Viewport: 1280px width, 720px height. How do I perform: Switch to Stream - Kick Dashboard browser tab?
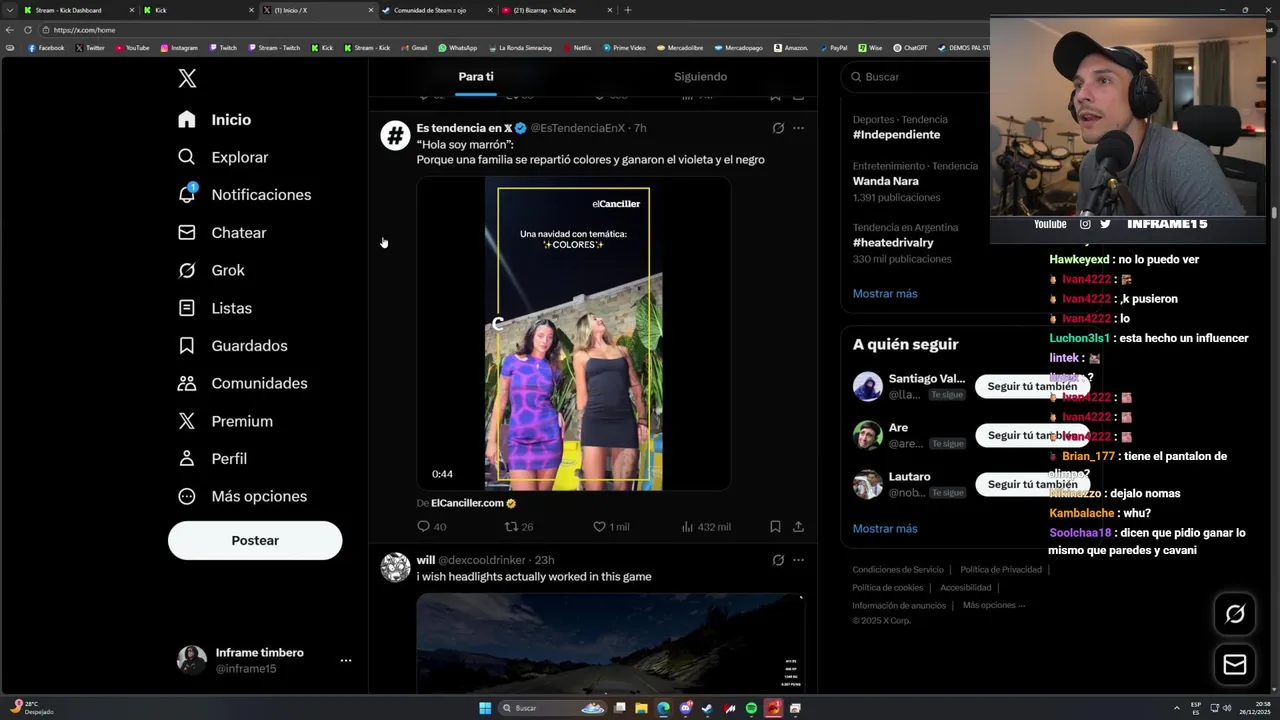(x=78, y=10)
